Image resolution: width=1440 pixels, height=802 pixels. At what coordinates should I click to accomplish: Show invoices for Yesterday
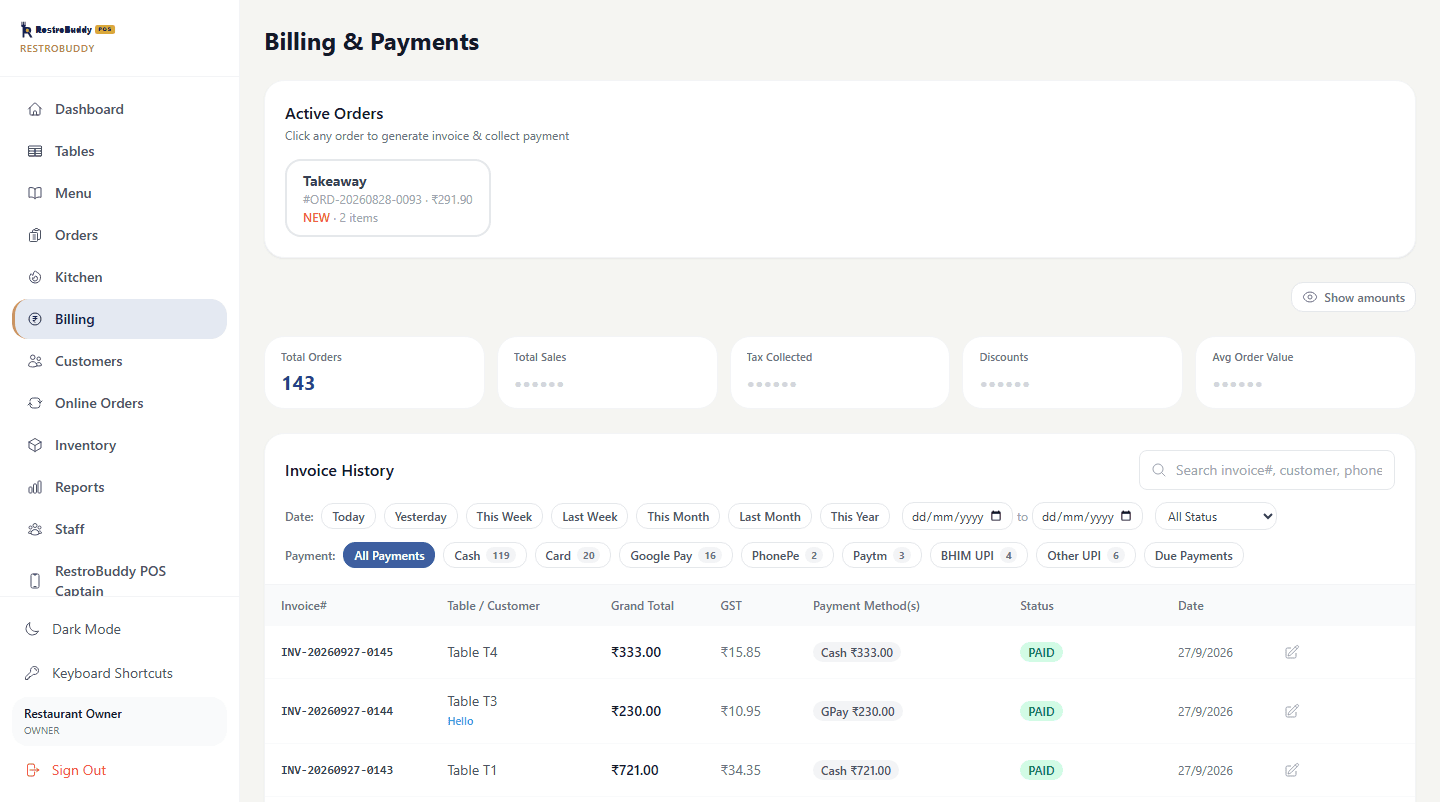pyautogui.click(x=421, y=516)
